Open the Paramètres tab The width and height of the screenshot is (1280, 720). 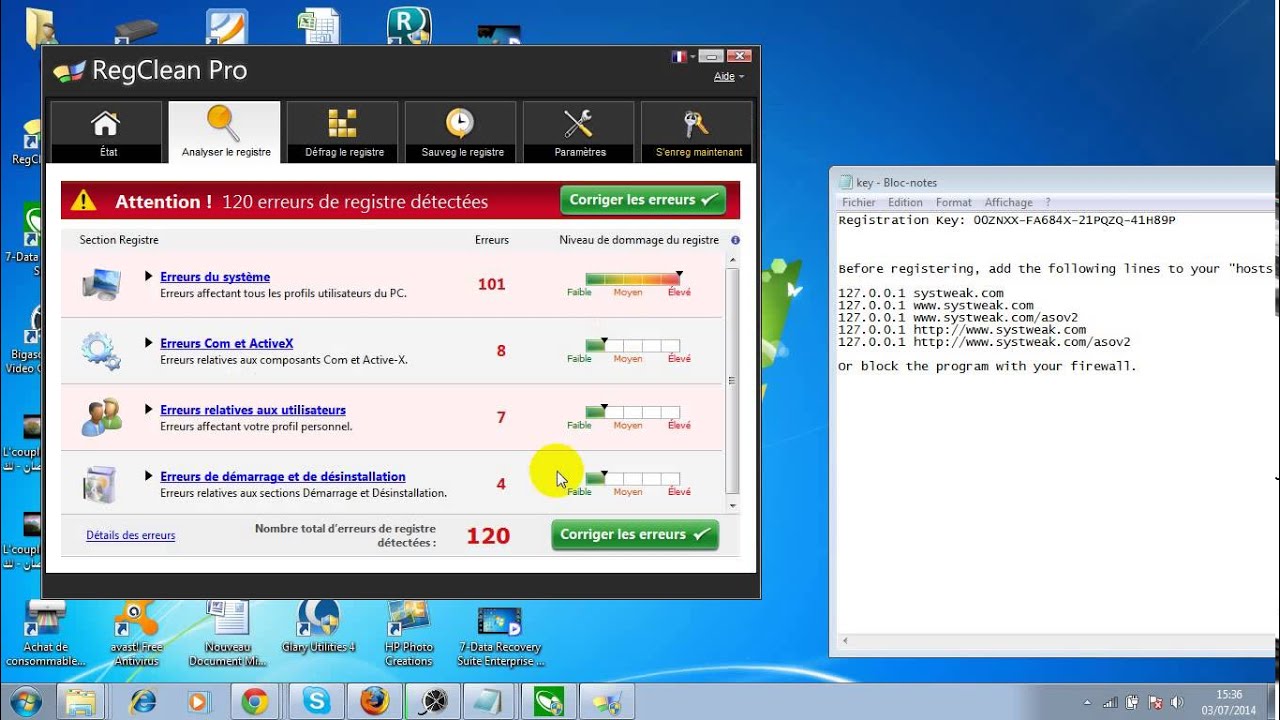(x=579, y=132)
